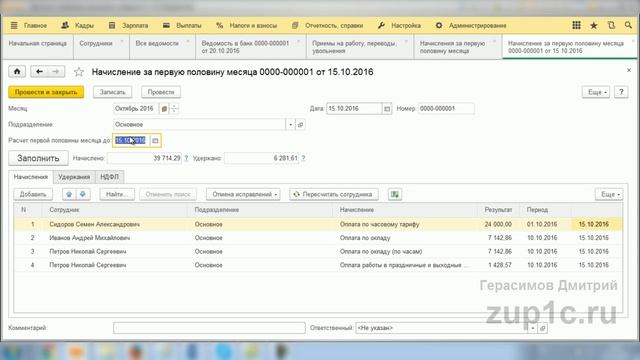Select row Сидоров Семен Александрович

click(x=318, y=224)
